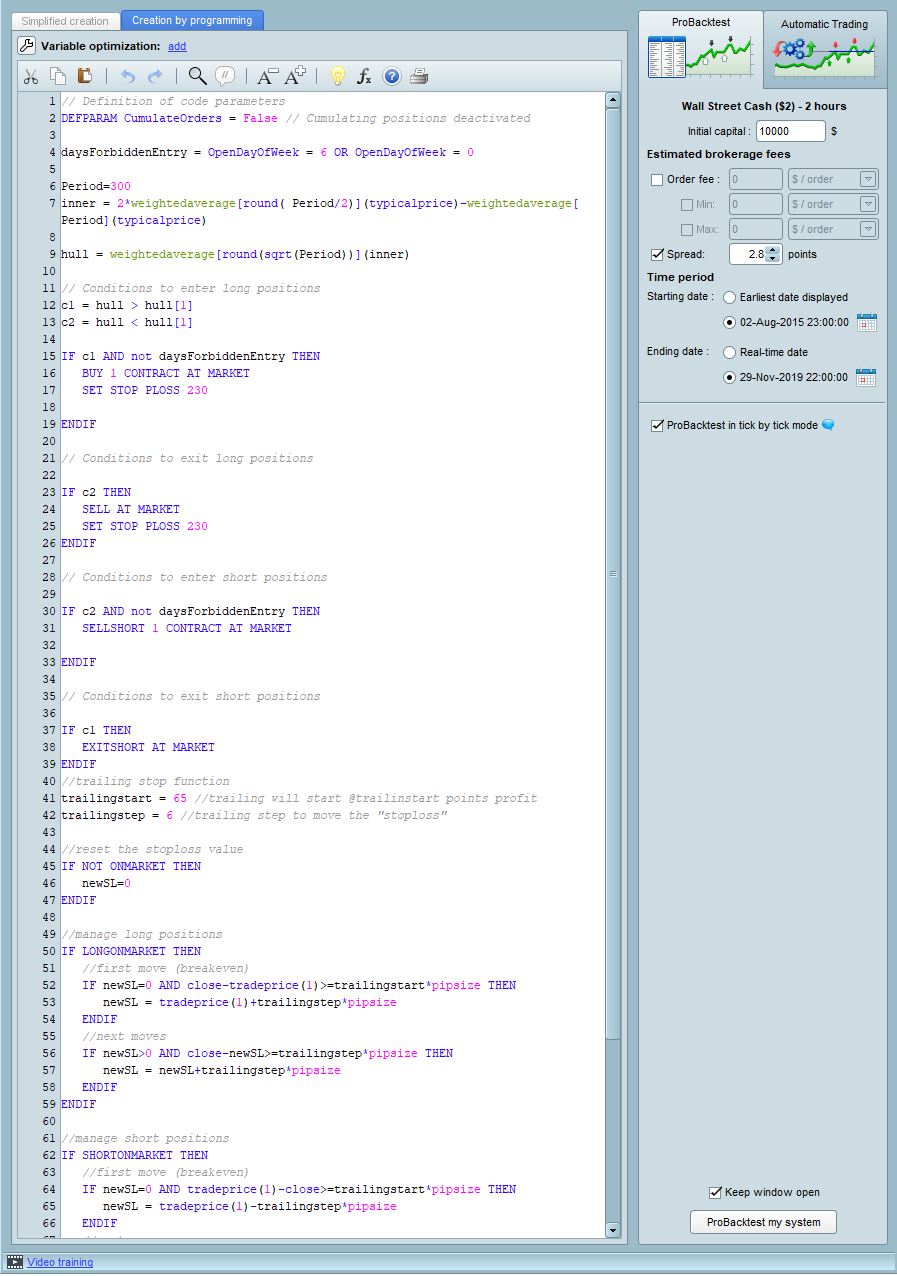Decrease font size with the A minus icon
897x1276 pixels.
click(267, 76)
